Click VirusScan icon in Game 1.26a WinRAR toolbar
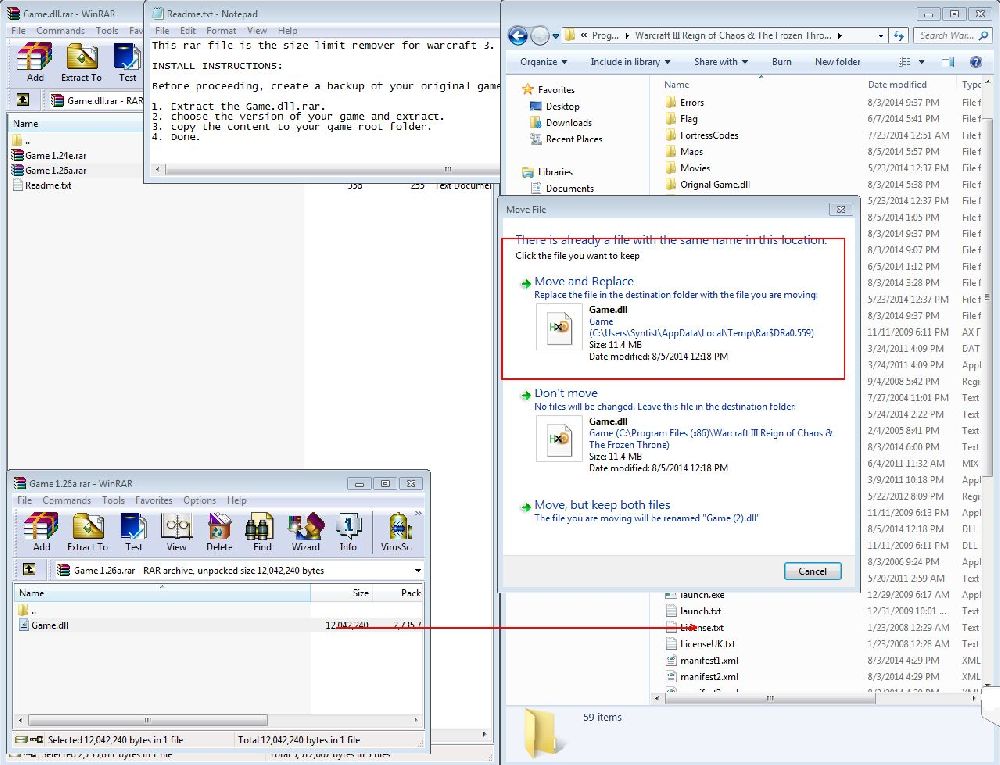The width and height of the screenshot is (1000, 765). tap(397, 532)
